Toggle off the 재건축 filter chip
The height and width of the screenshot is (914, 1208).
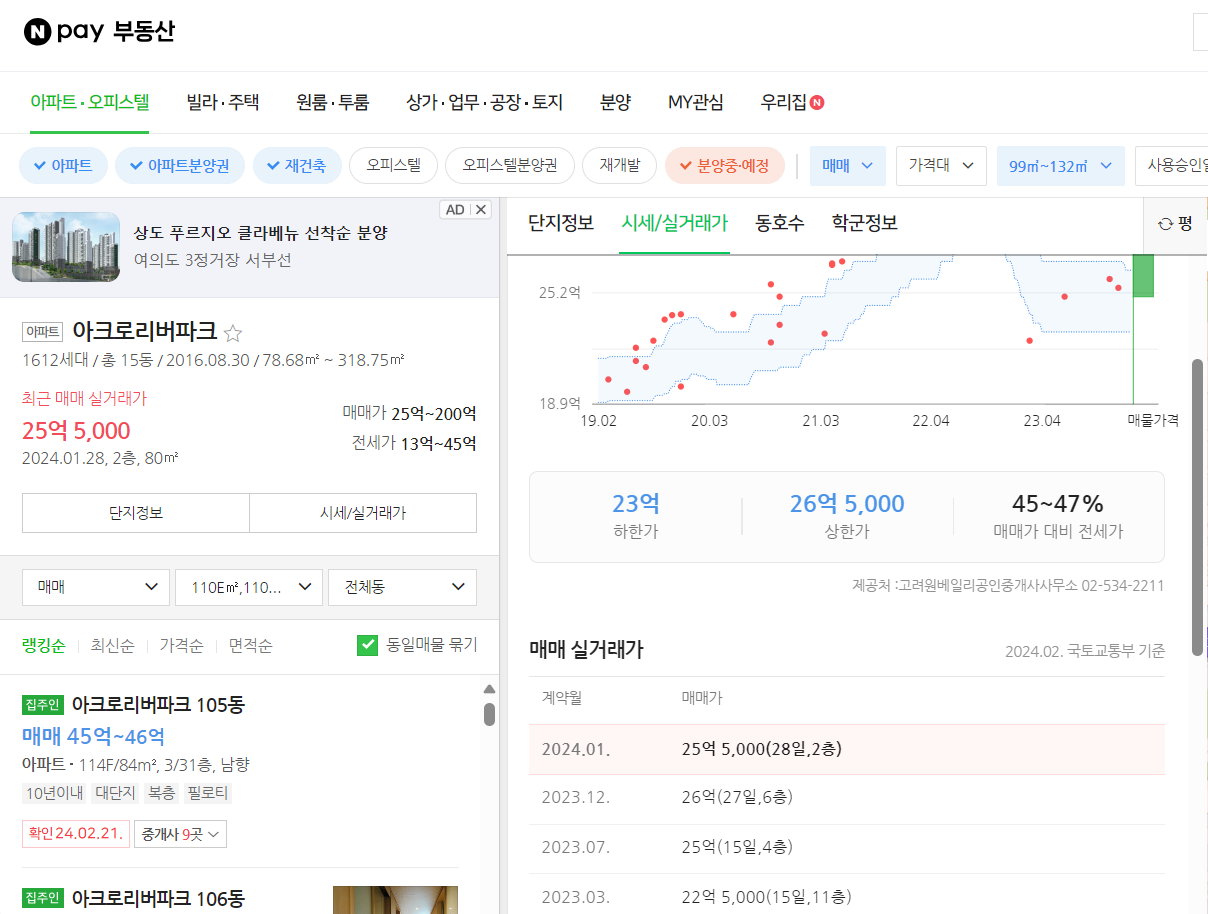pyautogui.click(x=297, y=165)
